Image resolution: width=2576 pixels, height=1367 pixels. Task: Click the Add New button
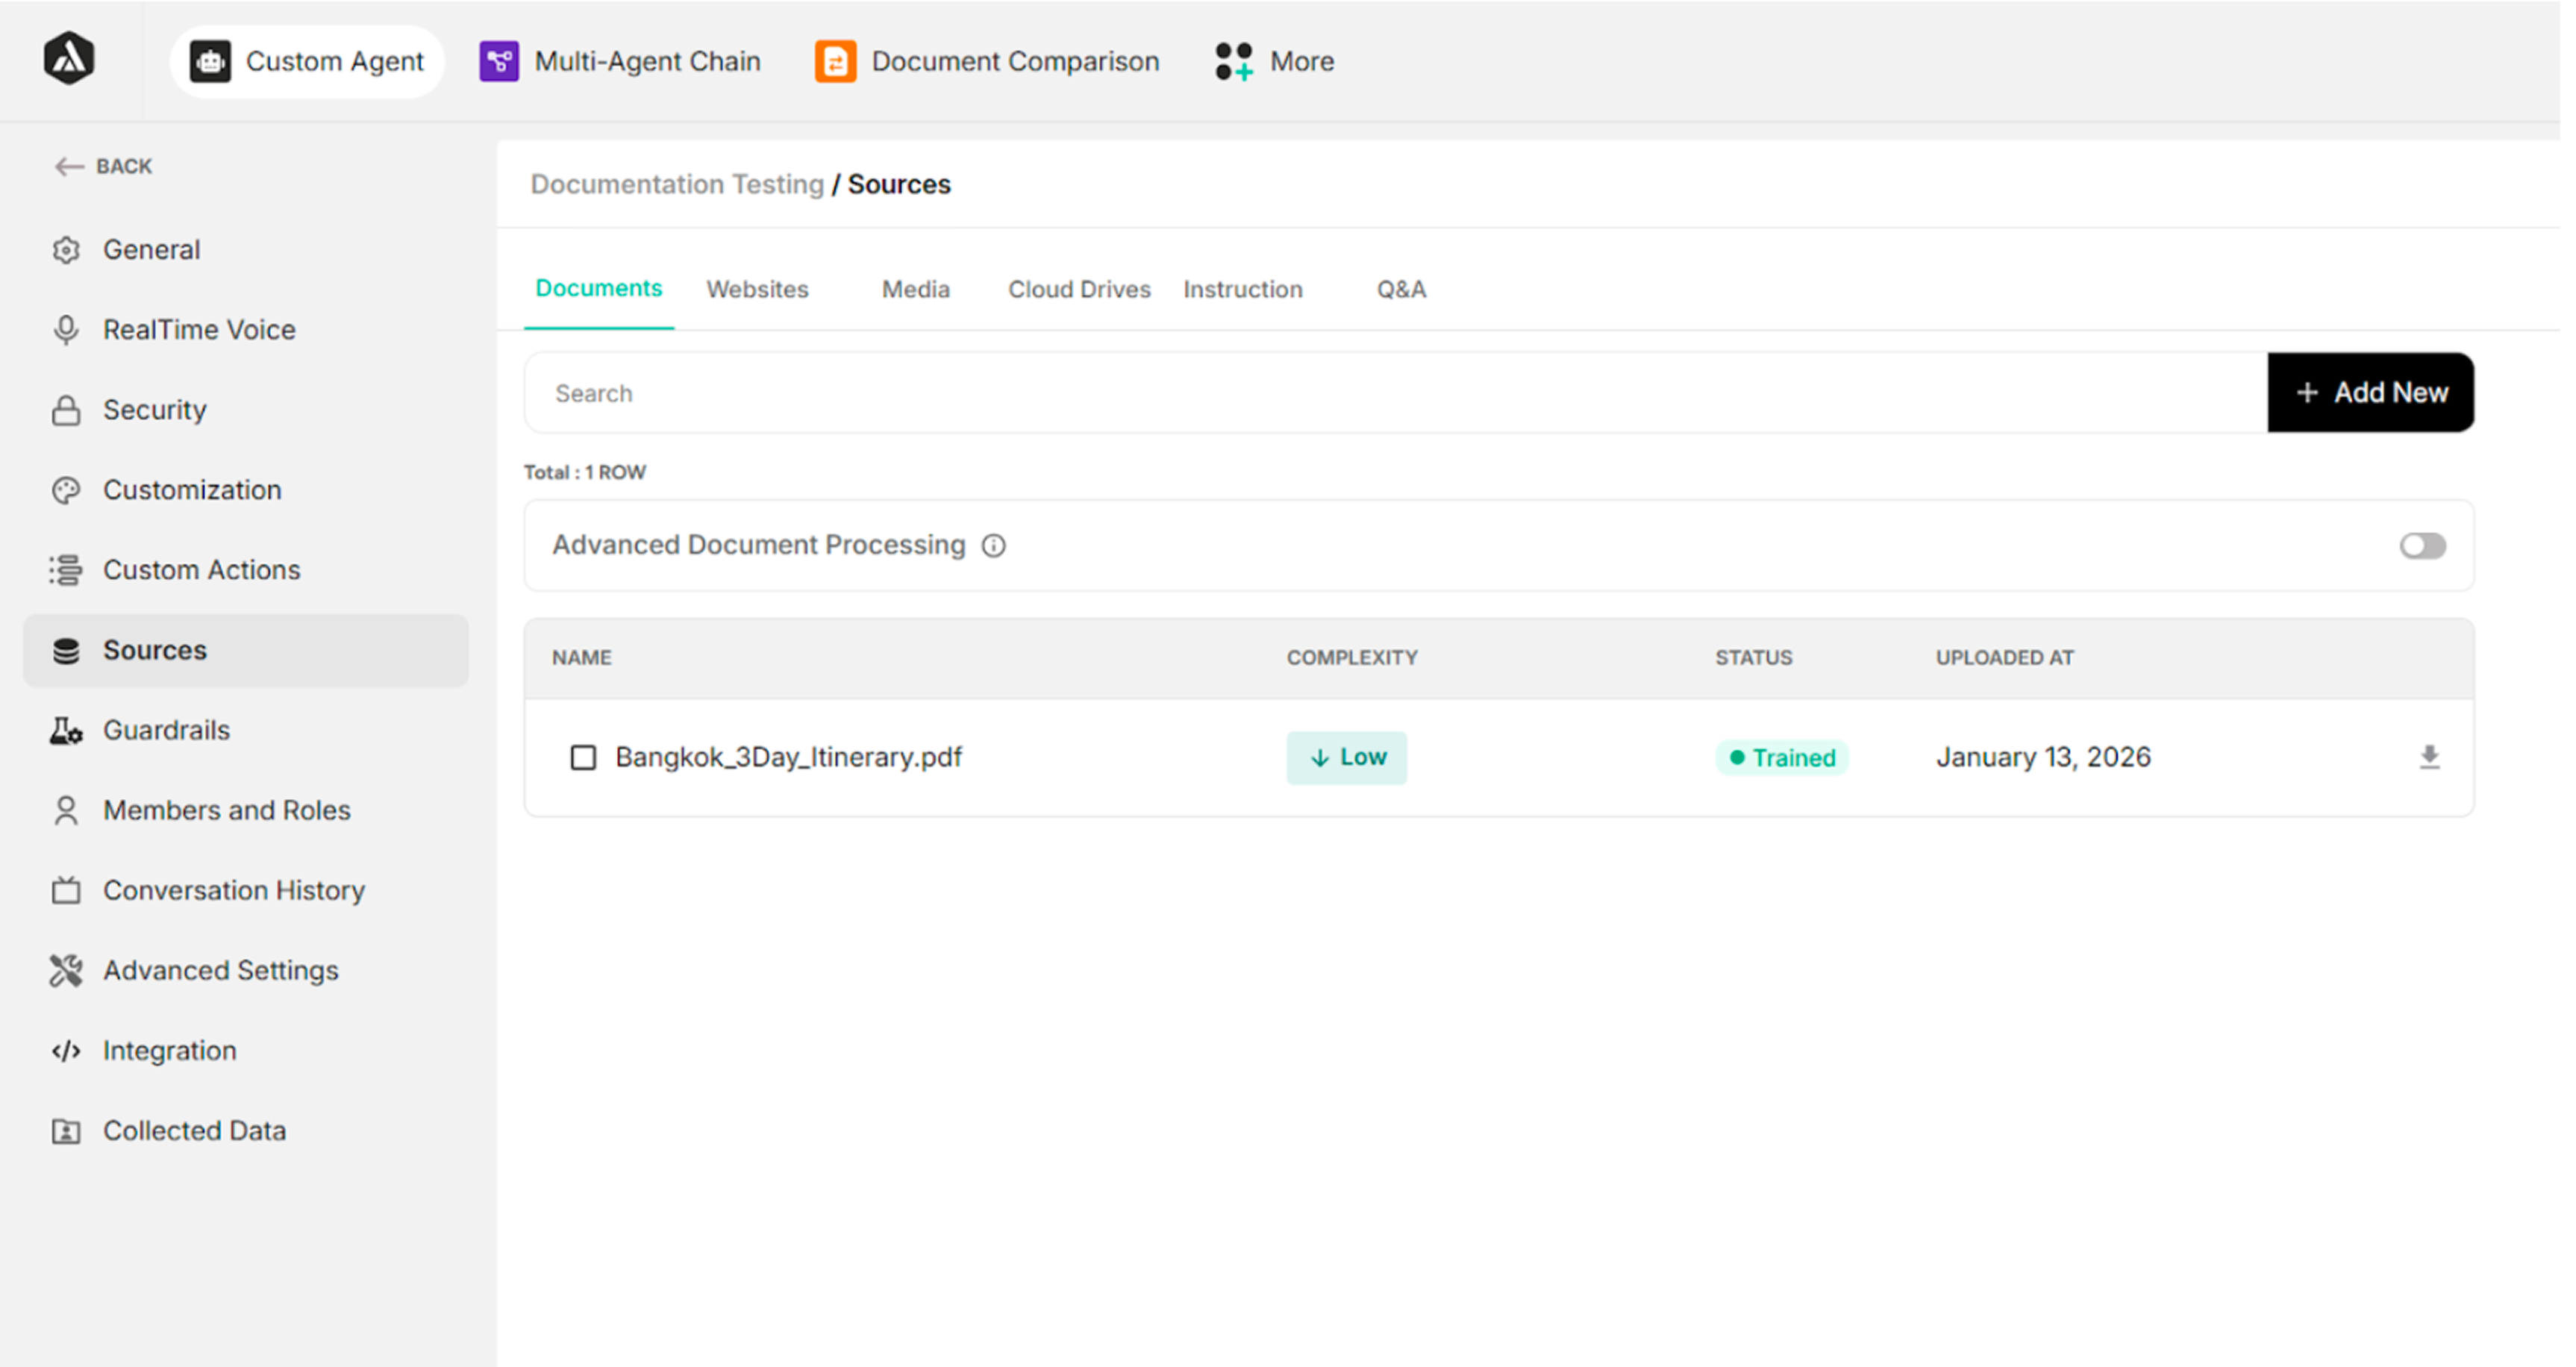tap(2370, 392)
